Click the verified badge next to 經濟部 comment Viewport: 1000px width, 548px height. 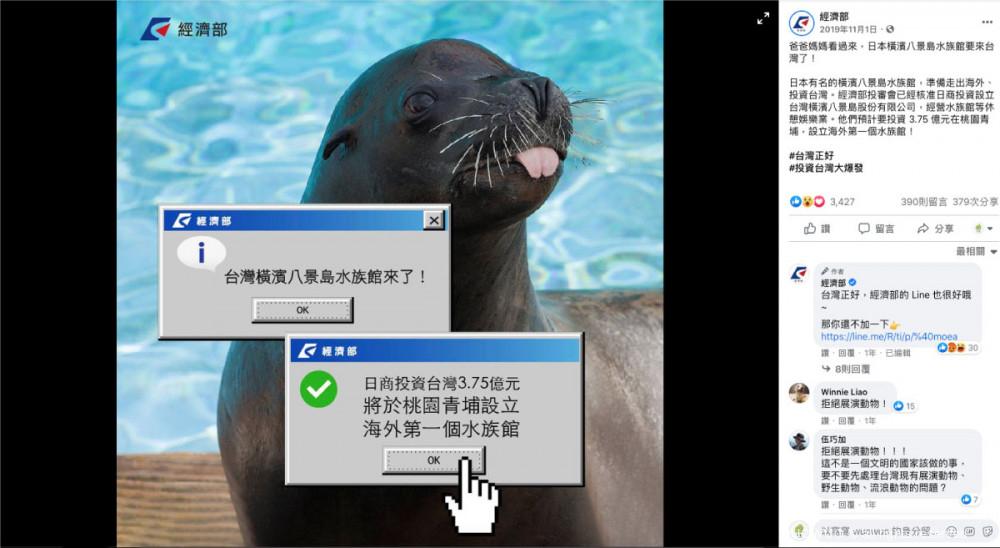point(852,283)
